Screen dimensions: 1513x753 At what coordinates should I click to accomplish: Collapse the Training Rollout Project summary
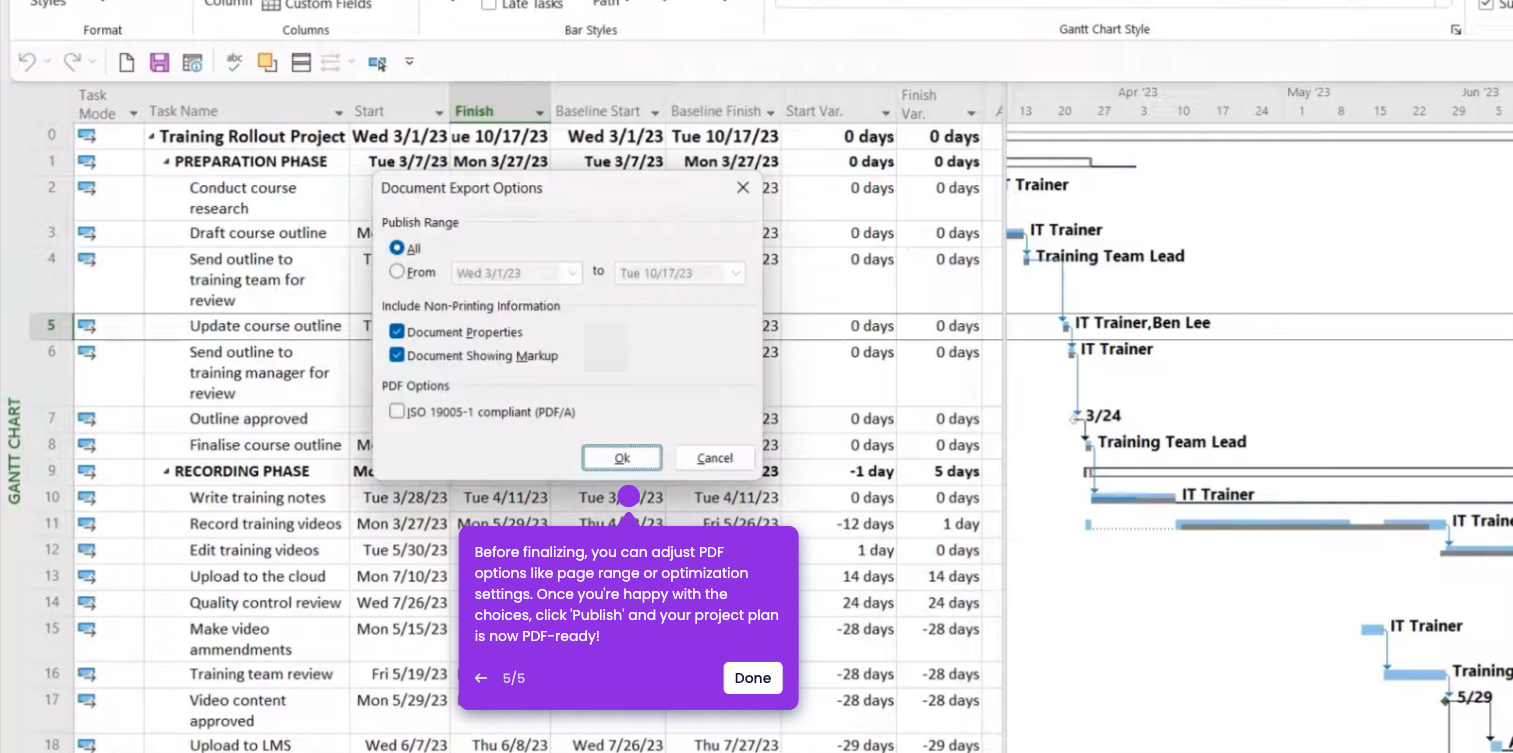[152, 137]
